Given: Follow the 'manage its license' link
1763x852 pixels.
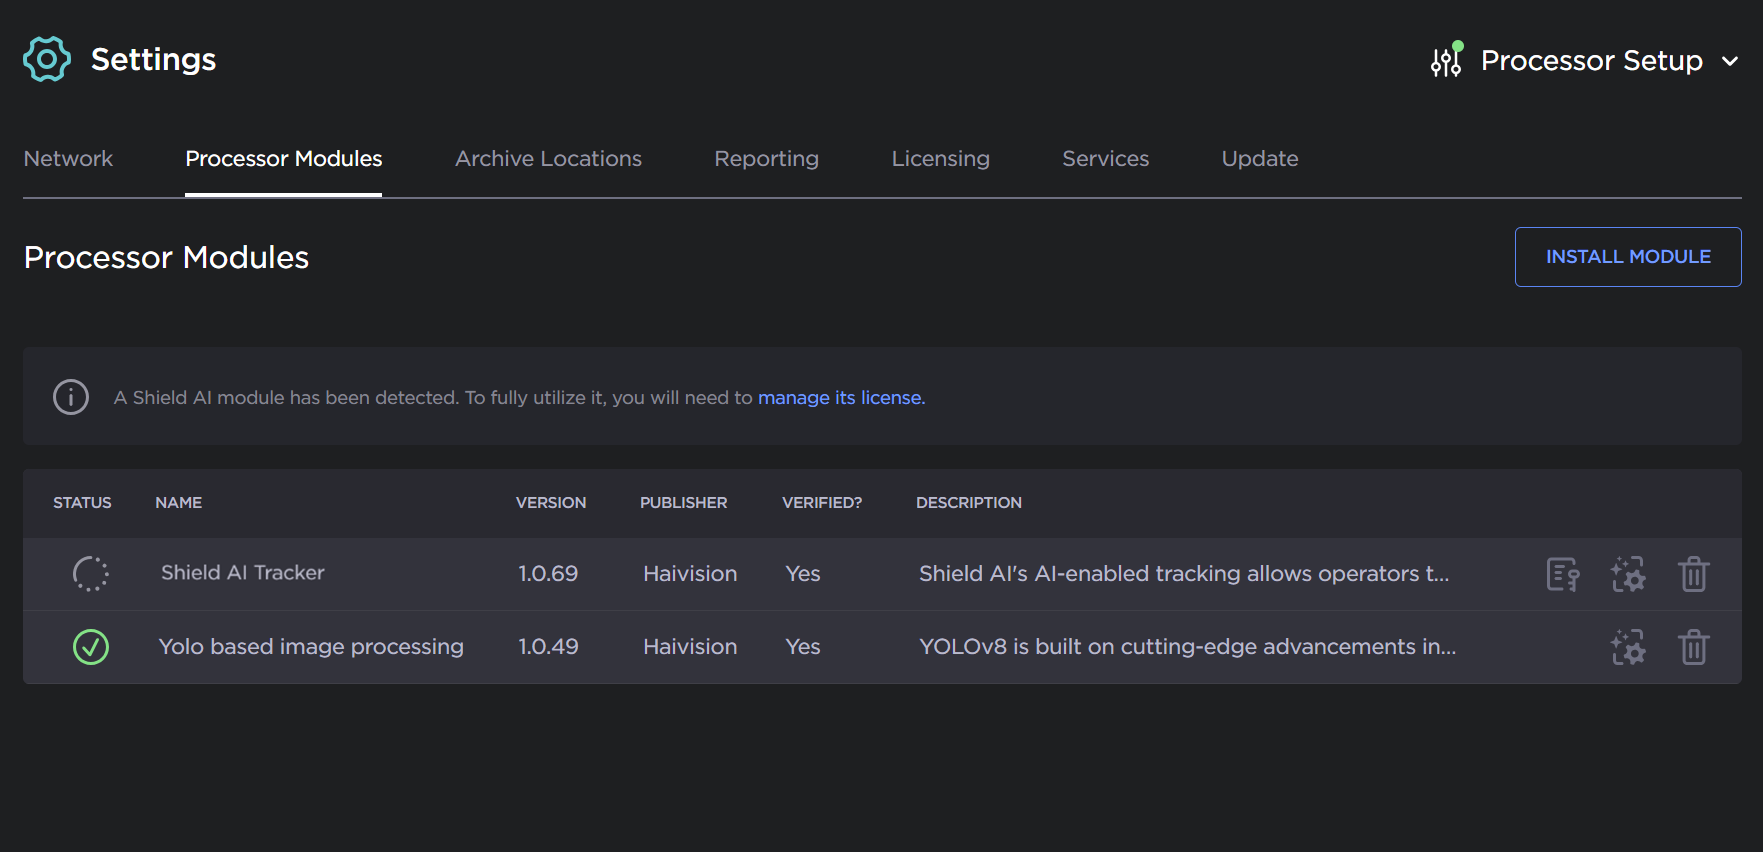Looking at the screenshot, I should coord(841,398).
